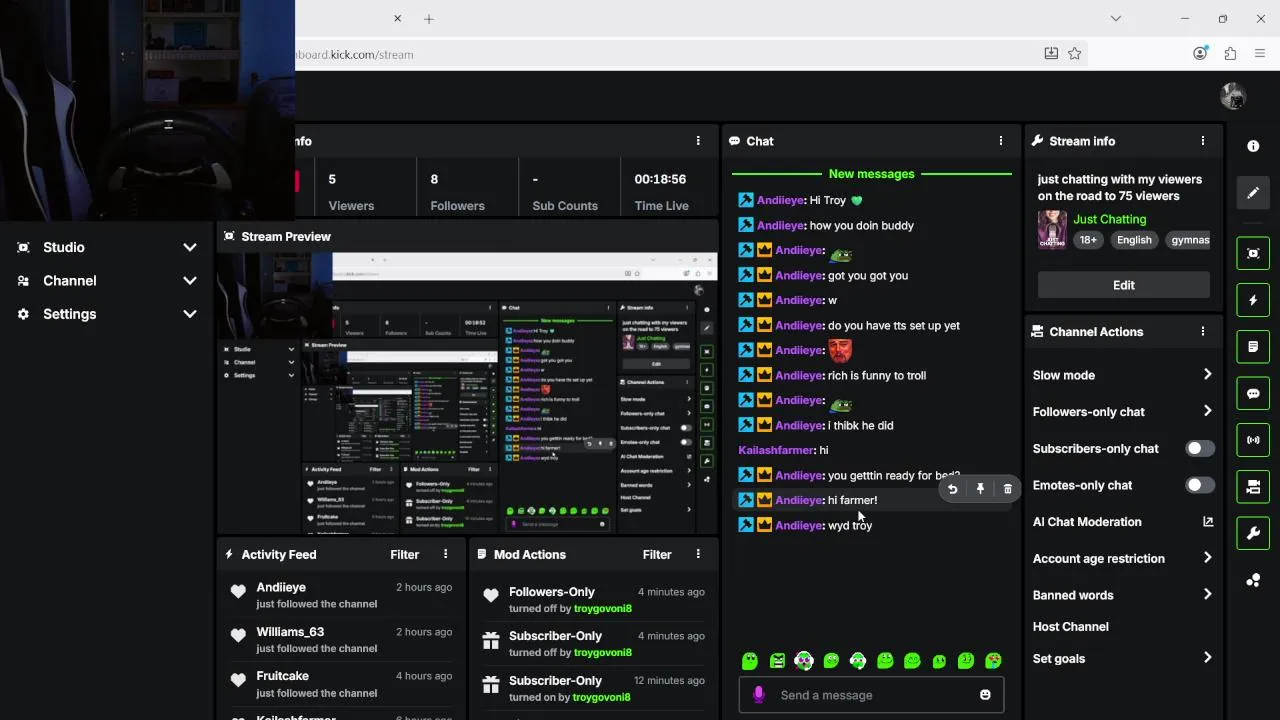The width and height of the screenshot is (1280, 720).
Task: Open the profile avatar menu
Action: tap(1233, 96)
